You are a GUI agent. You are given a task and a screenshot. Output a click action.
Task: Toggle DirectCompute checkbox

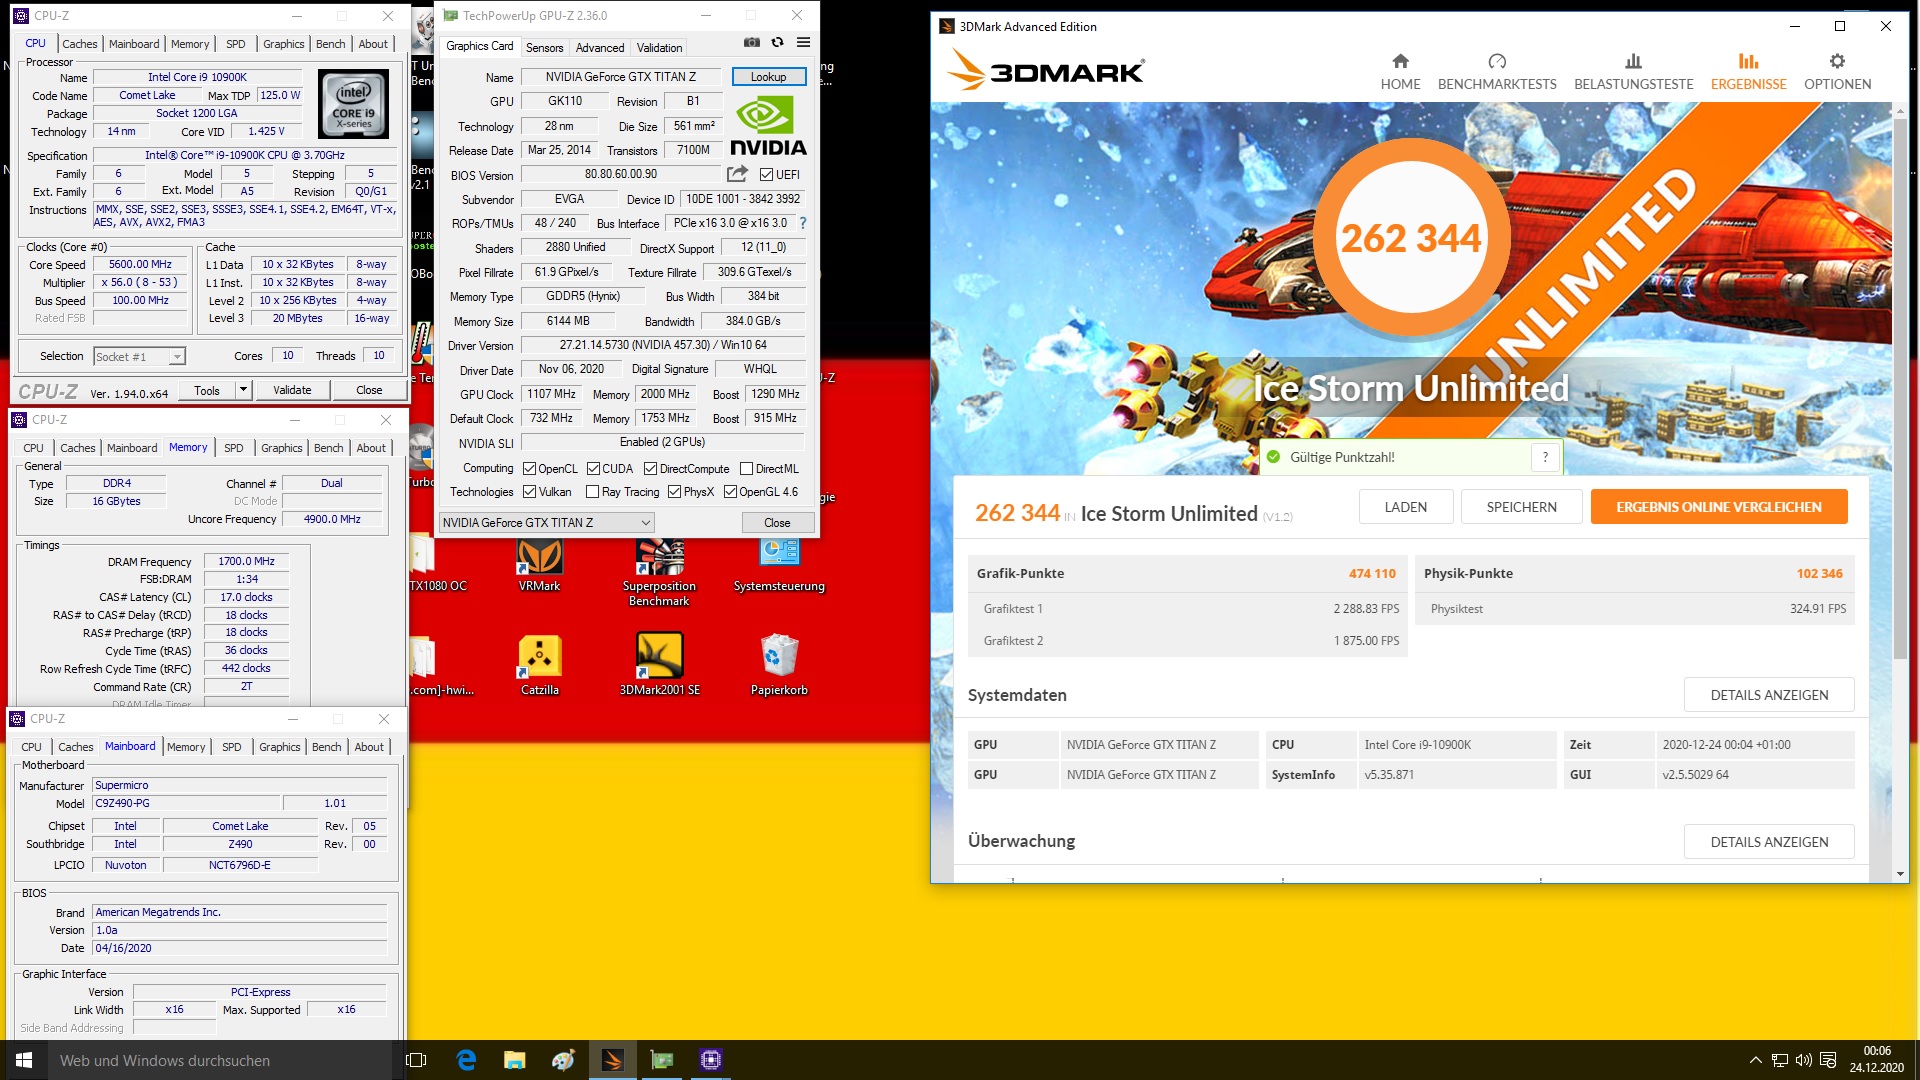point(650,469)
